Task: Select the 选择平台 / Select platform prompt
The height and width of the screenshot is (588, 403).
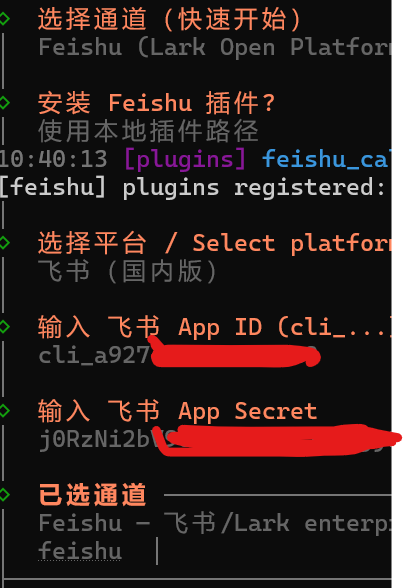Action: [x=214, y=243]
